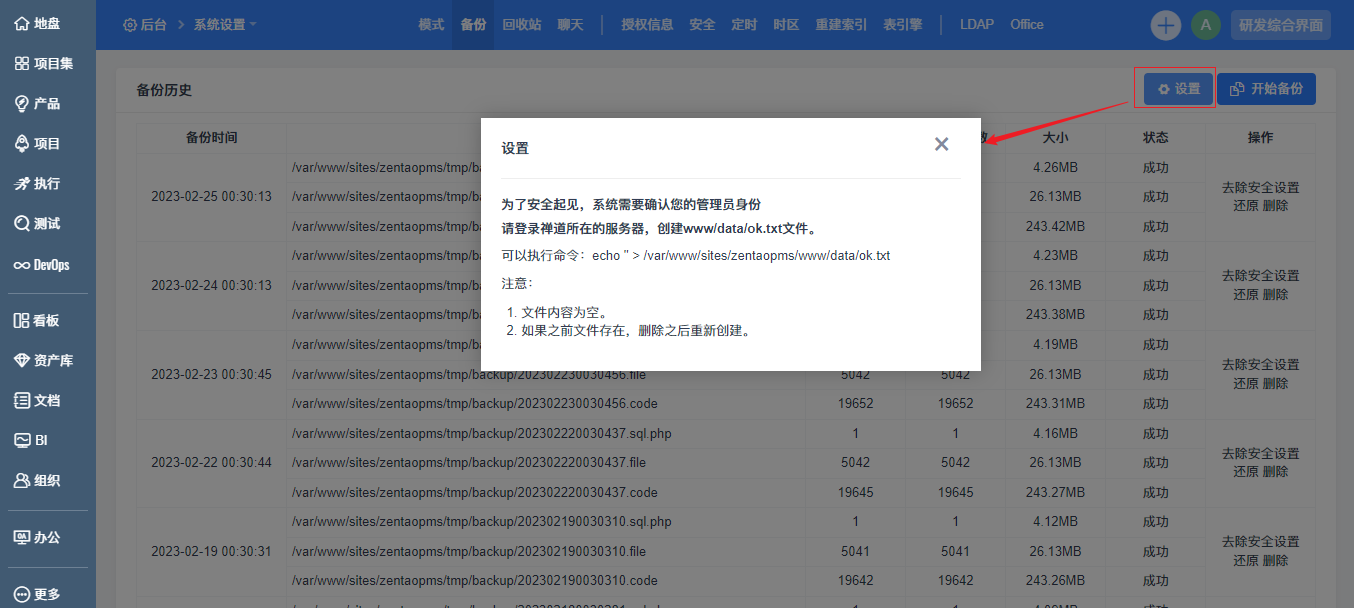Open 资产库 asset library diamond icon
Viewport: 1354px width, 608px height.
pyautogui.click(x=22, y=361)
